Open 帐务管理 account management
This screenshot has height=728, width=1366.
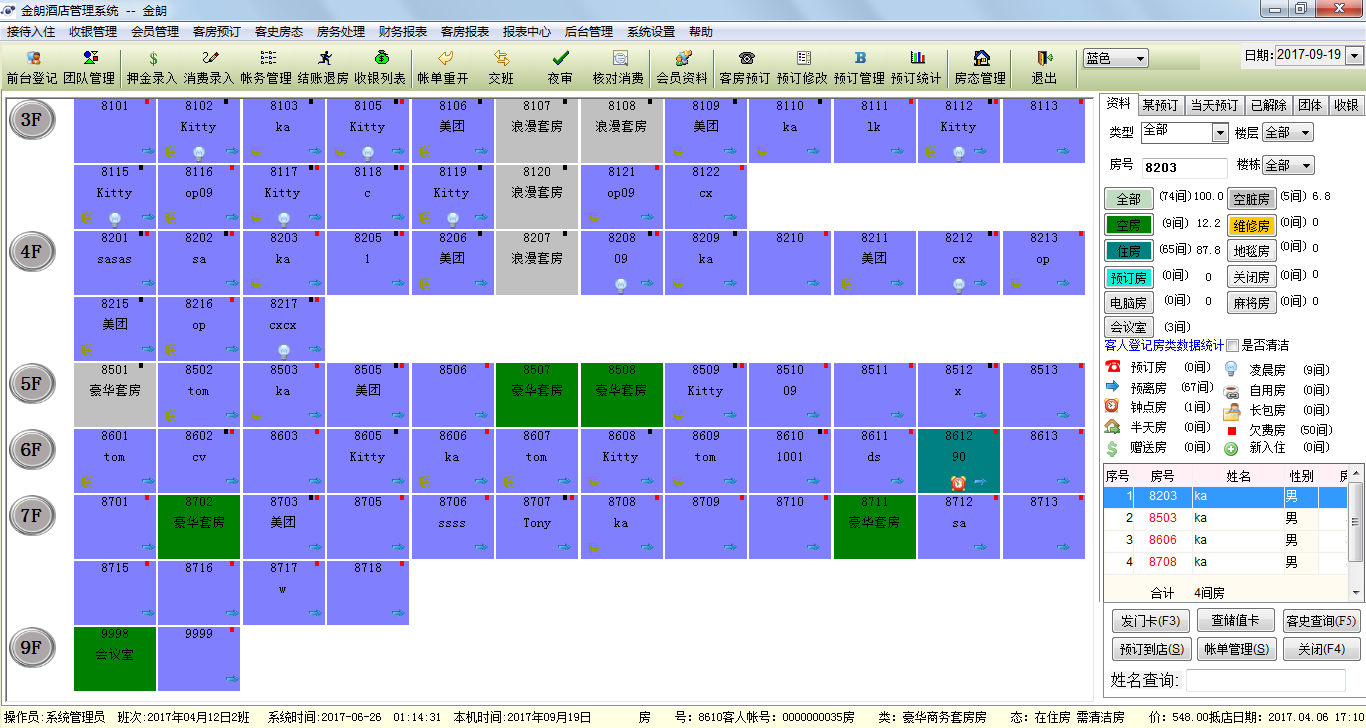pyautogui.click(x=266, y=68)
